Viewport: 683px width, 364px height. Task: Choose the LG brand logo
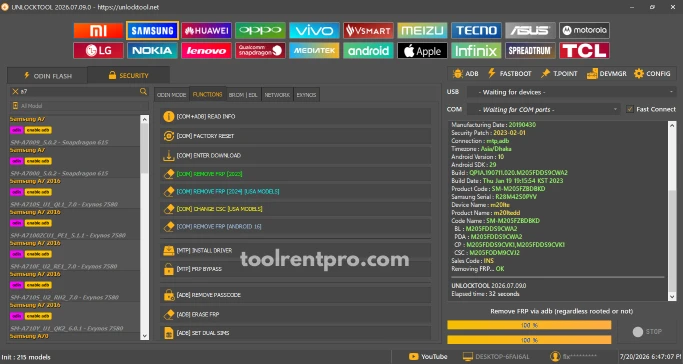point(98,51)
